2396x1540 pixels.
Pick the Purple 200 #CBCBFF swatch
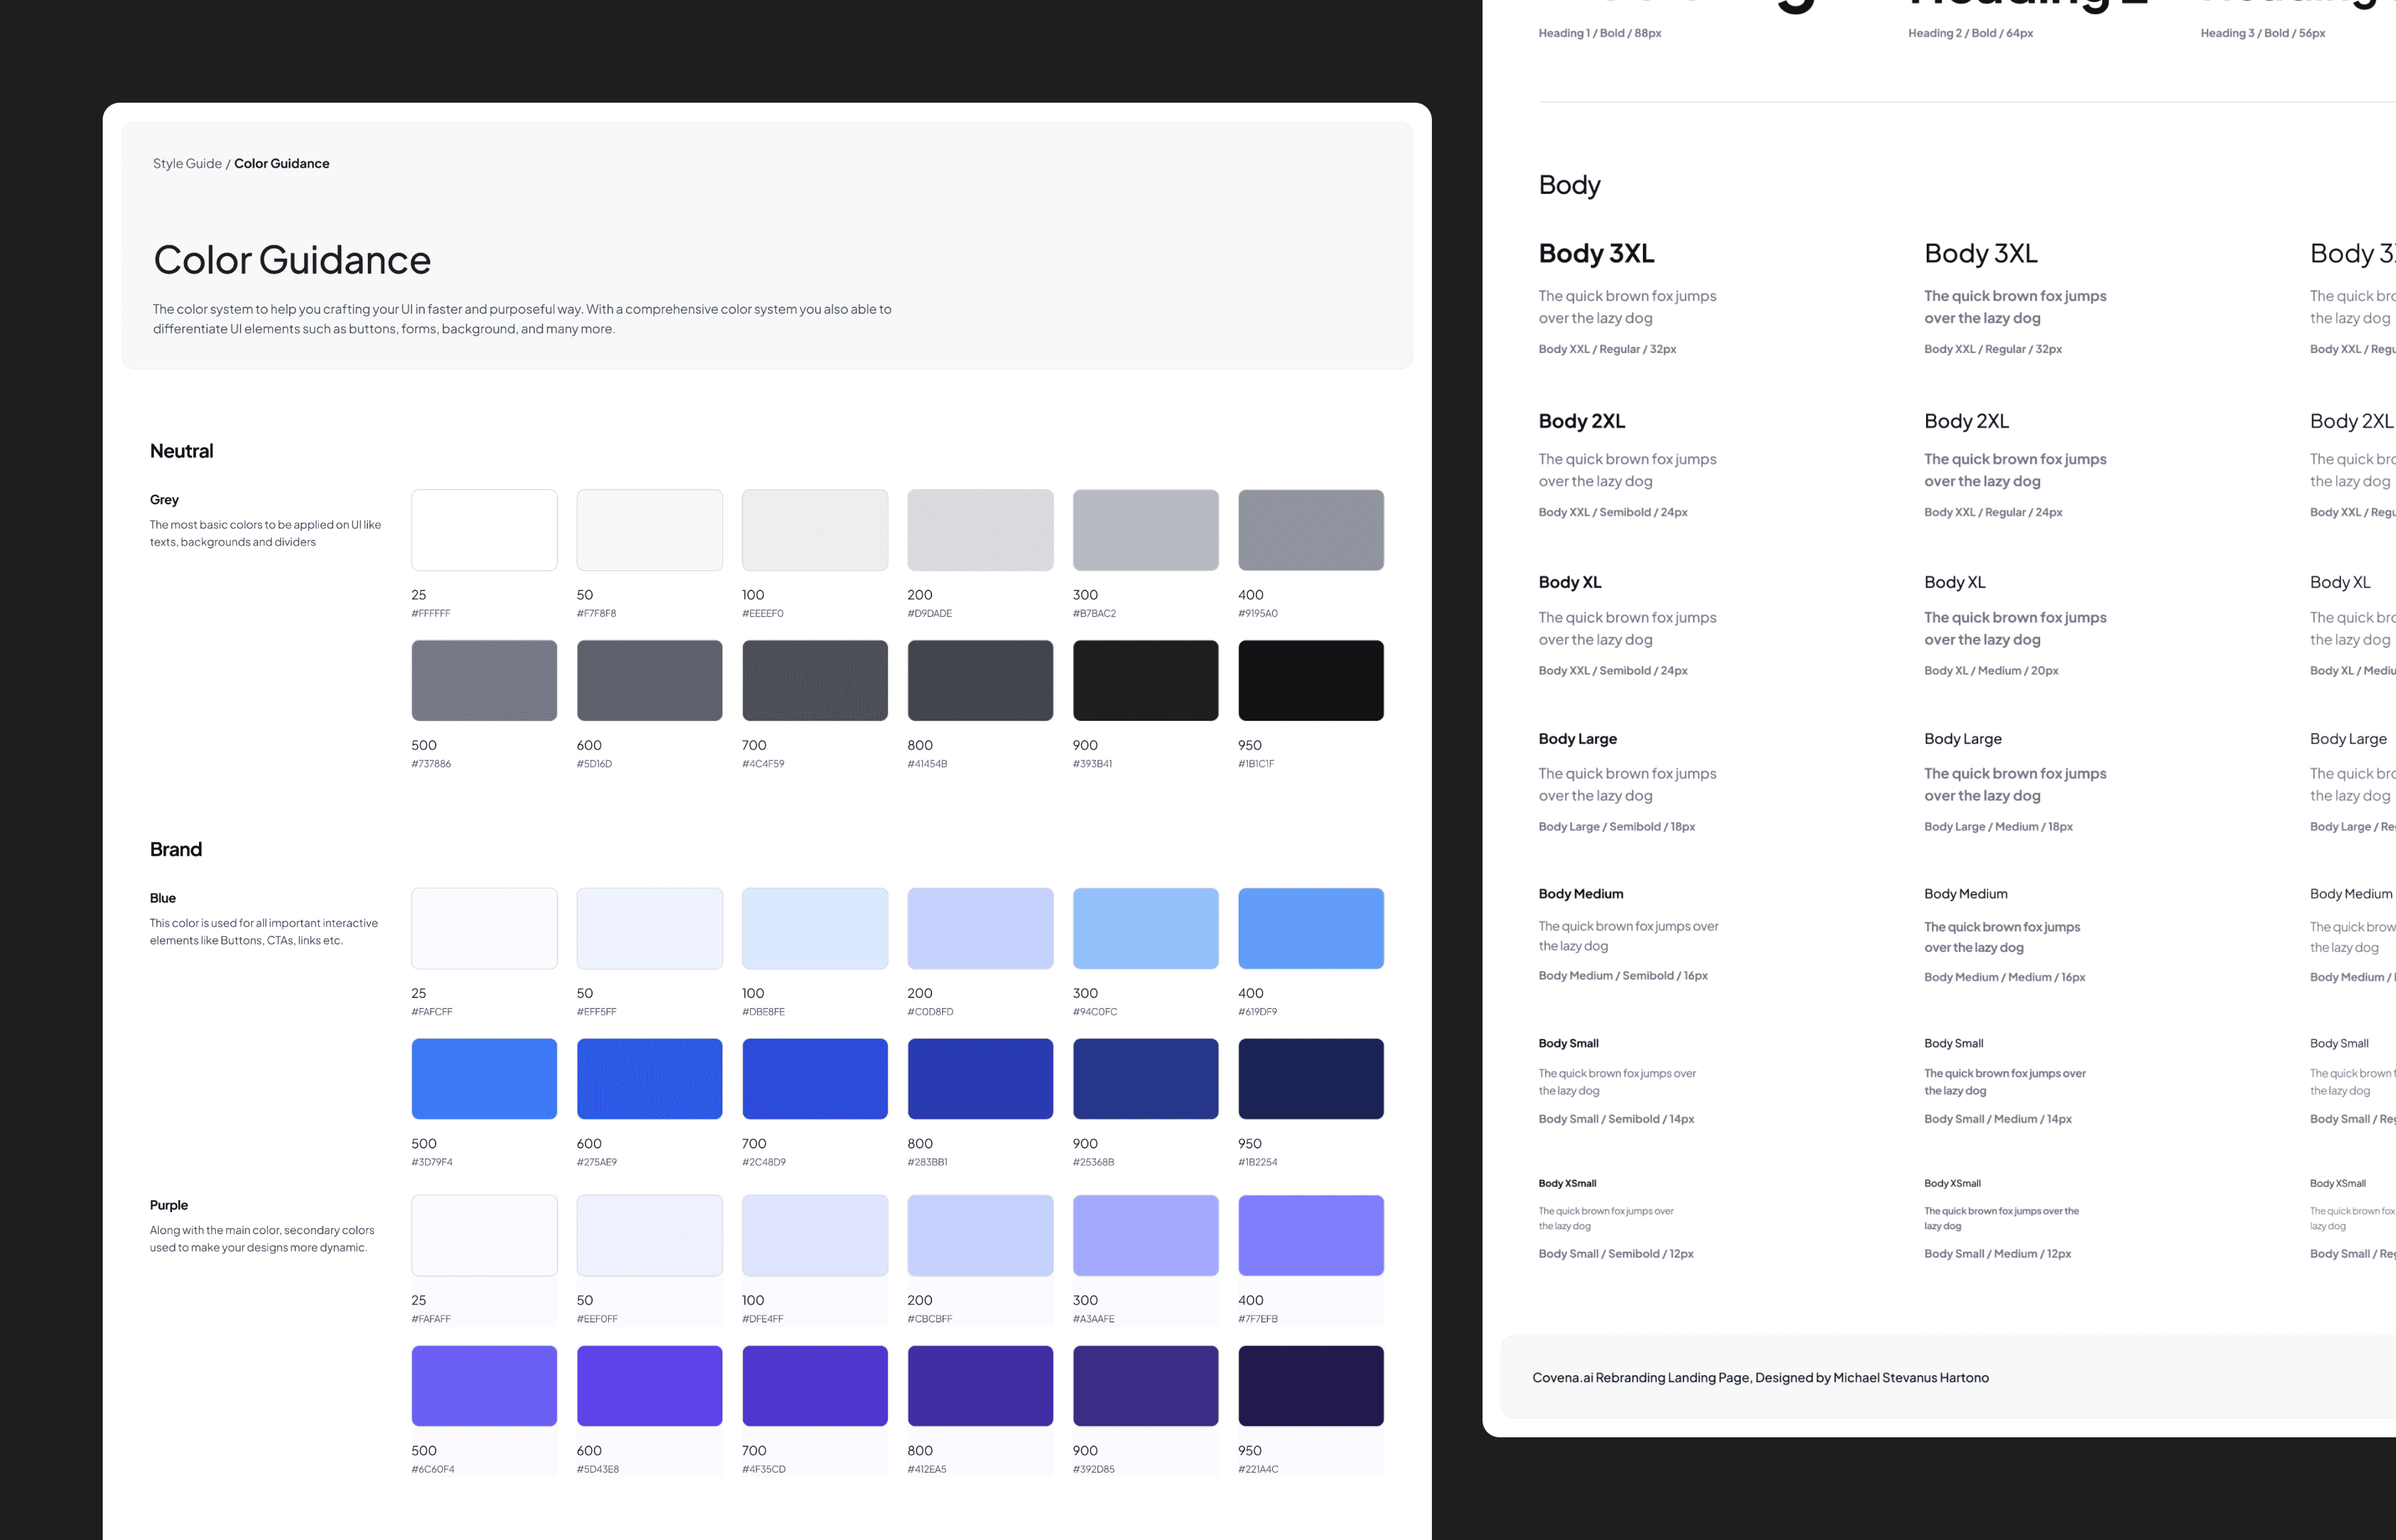pyautogui.click(x=980, y=1236)
